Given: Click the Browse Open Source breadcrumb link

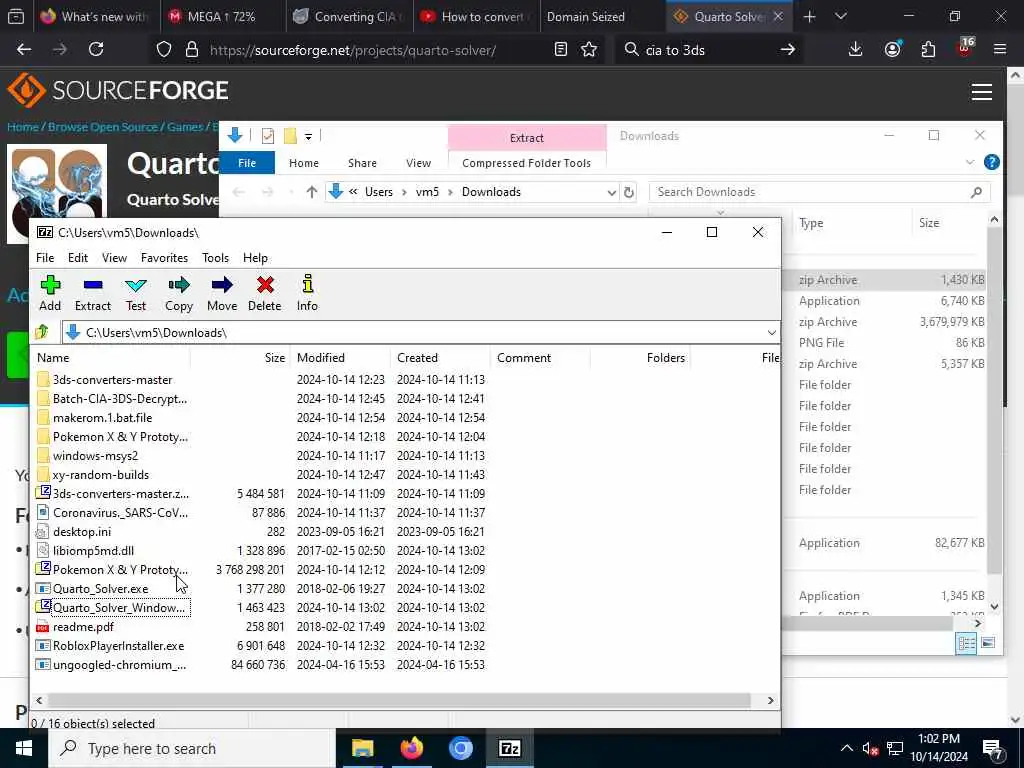Looking at the screenshot, I should 103,127.
